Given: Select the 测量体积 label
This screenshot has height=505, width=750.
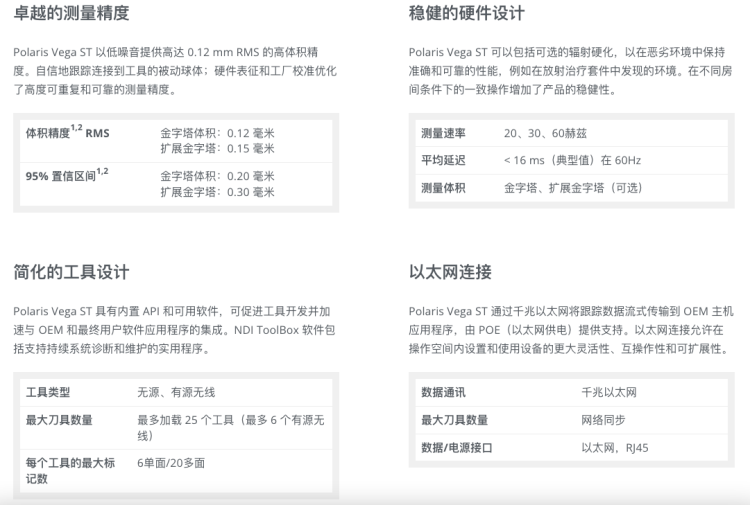Looking at the screenshot, I should 443,188.
